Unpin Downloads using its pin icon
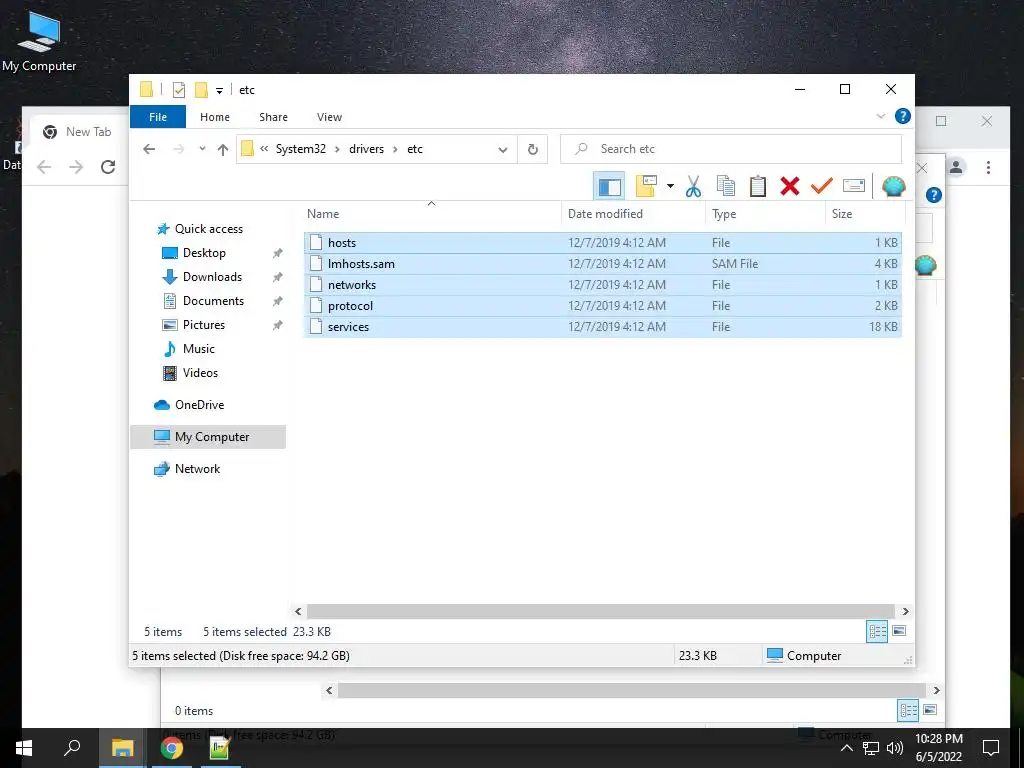The width and height of the screenshot is (1024, 768). 277,278
